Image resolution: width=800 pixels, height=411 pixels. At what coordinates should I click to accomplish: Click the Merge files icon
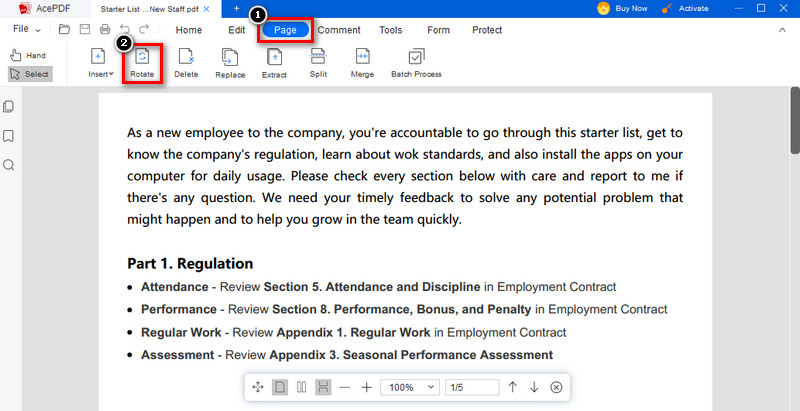click(x=362, y=62)
